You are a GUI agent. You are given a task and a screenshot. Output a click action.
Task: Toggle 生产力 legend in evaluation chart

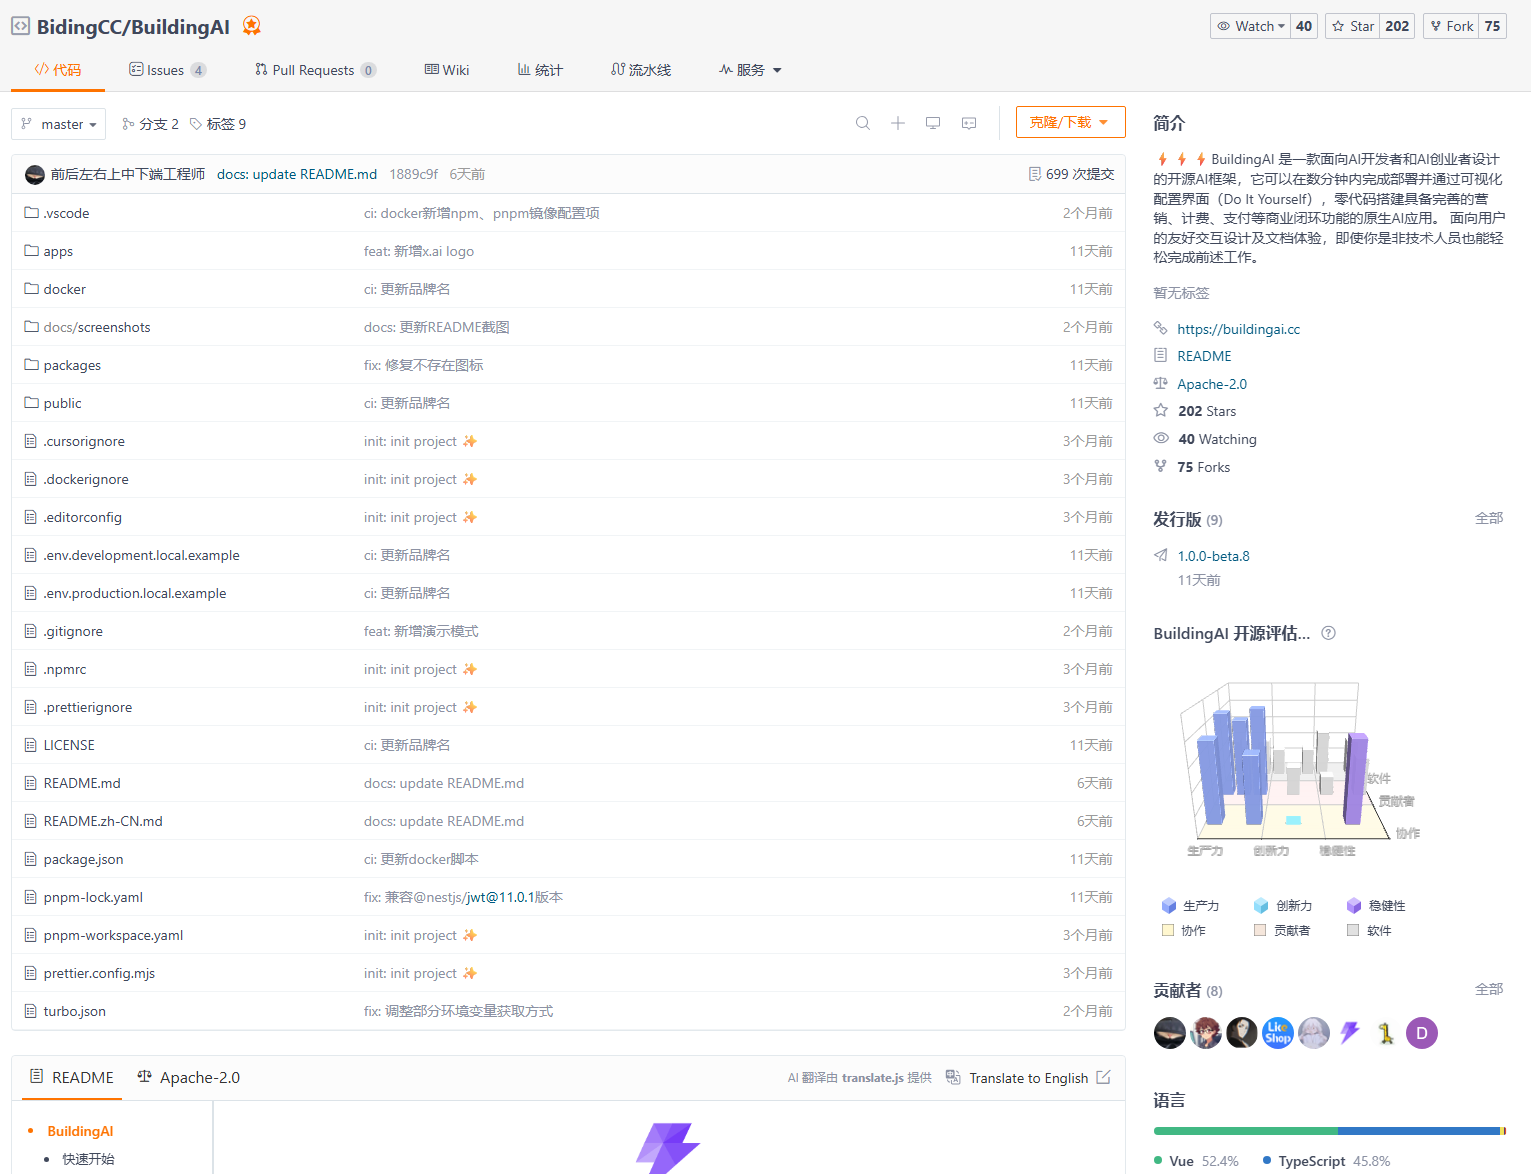coord(1190,905)
